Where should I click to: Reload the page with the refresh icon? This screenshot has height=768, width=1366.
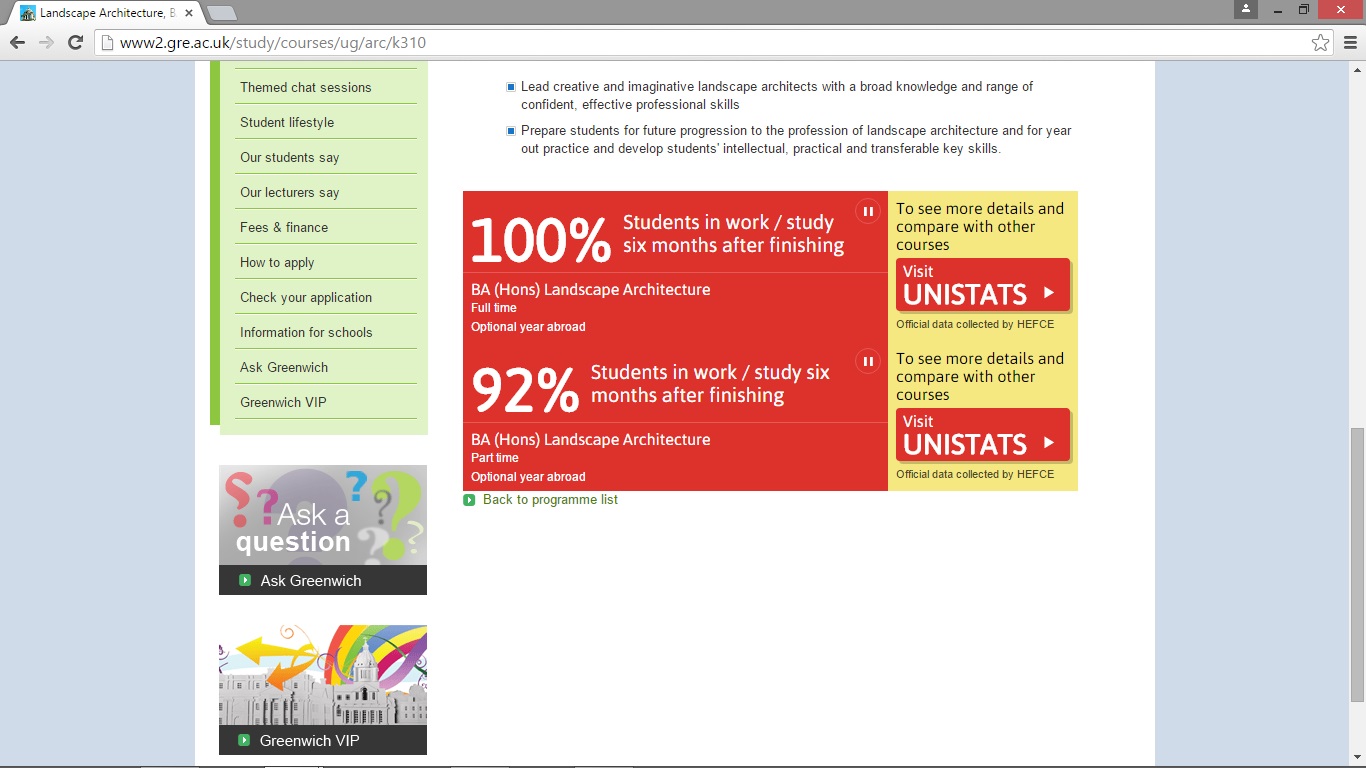(x=75, y=42)
